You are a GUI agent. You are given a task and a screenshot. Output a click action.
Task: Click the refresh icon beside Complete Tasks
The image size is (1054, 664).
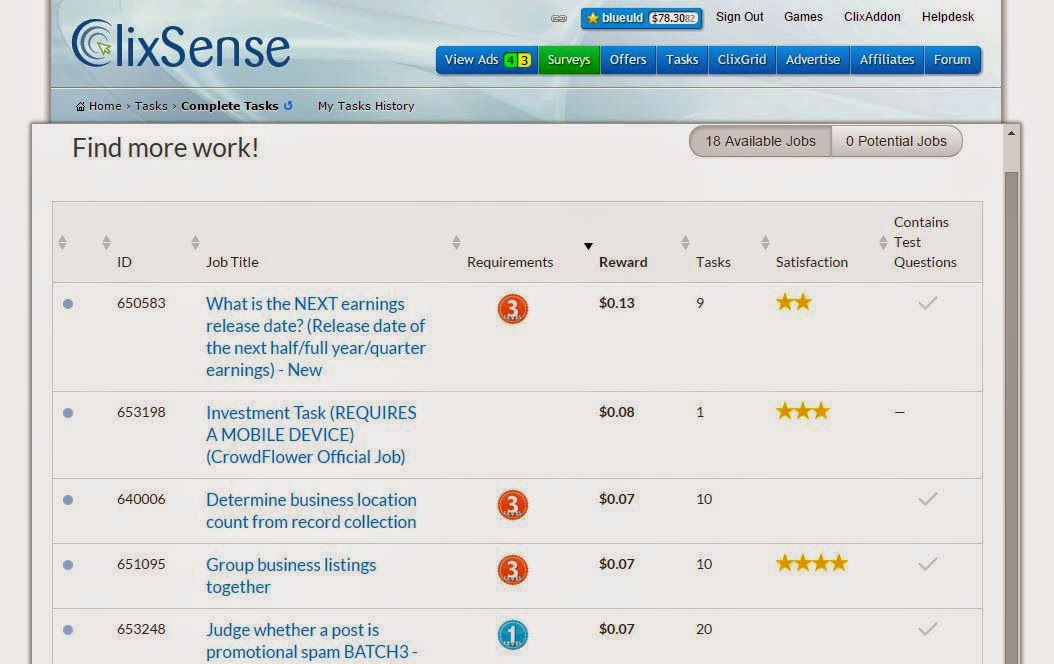pos(288,106)
